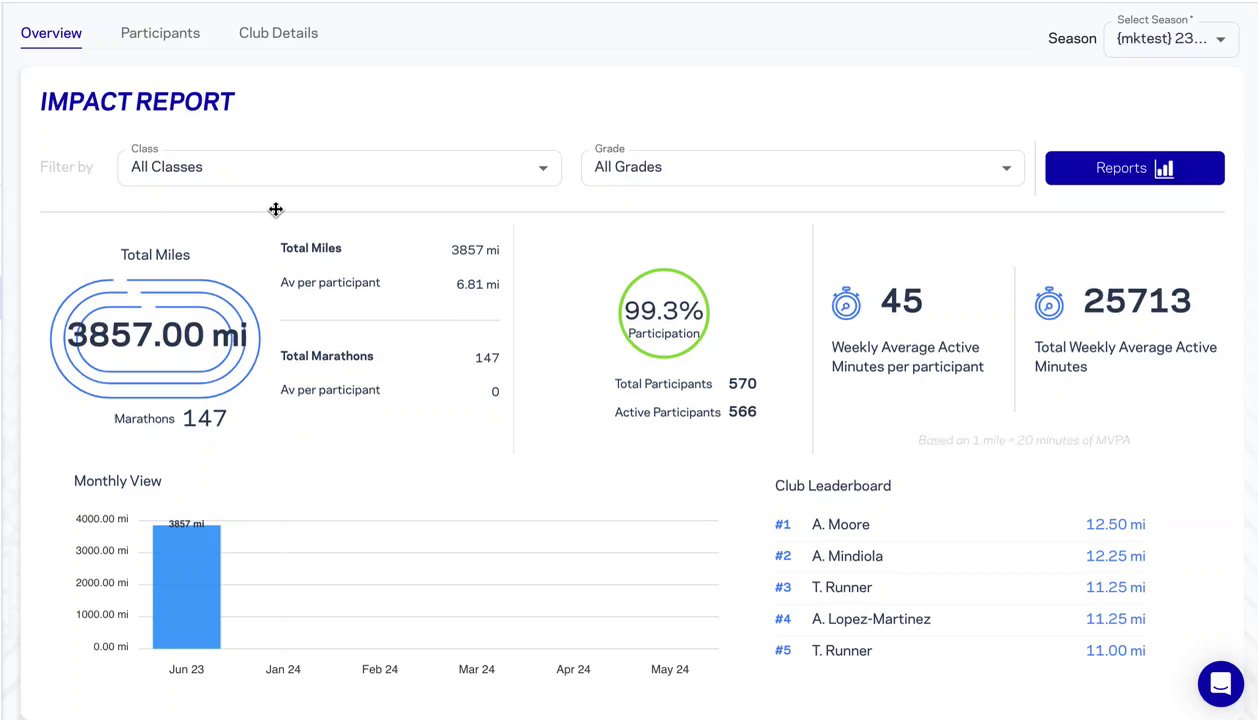This screenshot has height=720, width=1258.
Task: Click the running track Total Miles graphic
Action: tap(155, 336)
